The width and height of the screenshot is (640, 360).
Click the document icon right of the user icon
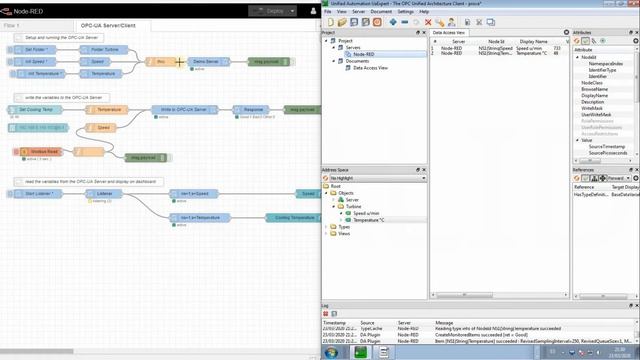coord(467,22)
